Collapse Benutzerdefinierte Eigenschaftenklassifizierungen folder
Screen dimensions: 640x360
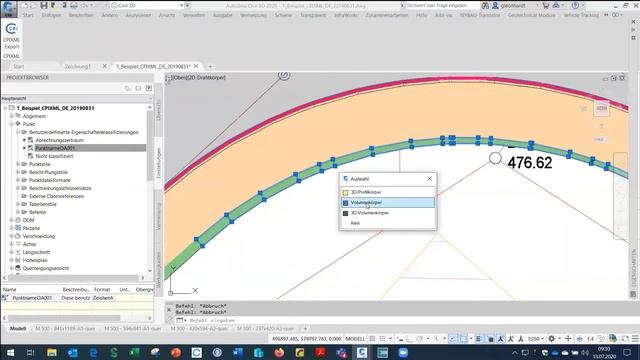(18, 132)
